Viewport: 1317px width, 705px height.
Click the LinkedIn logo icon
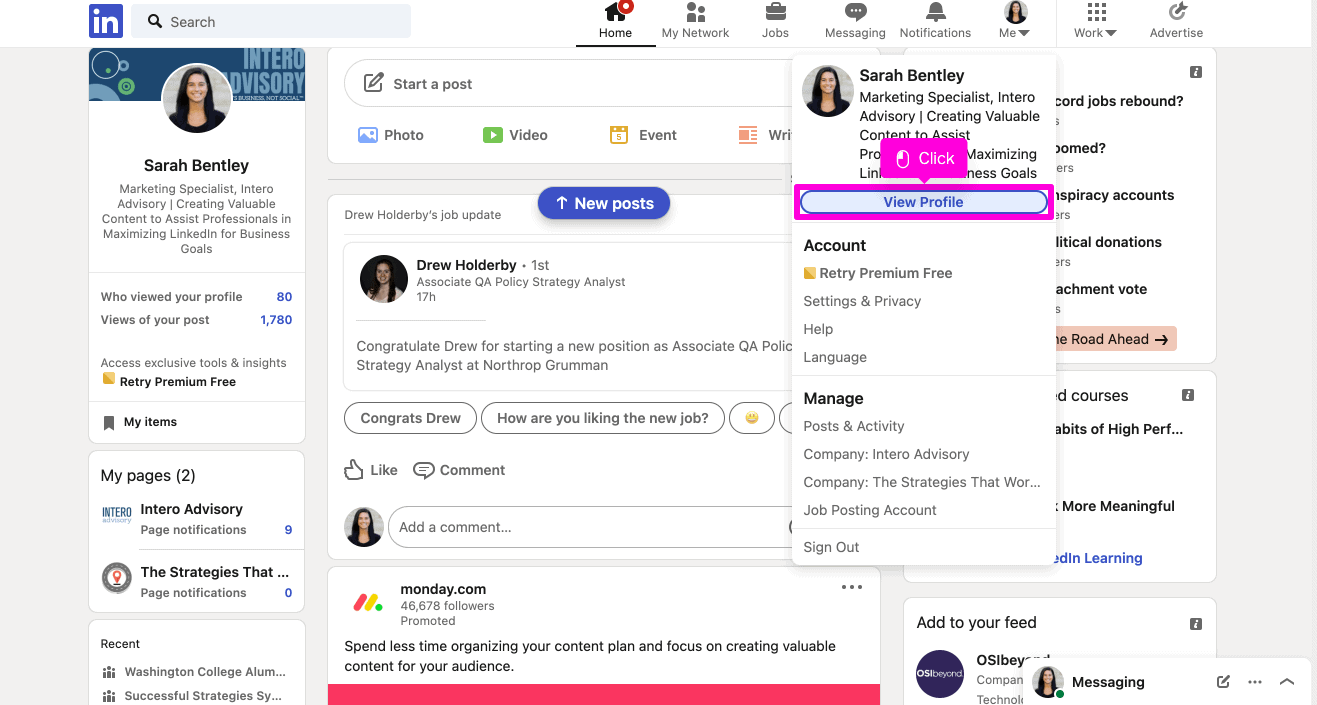[105, 21]
